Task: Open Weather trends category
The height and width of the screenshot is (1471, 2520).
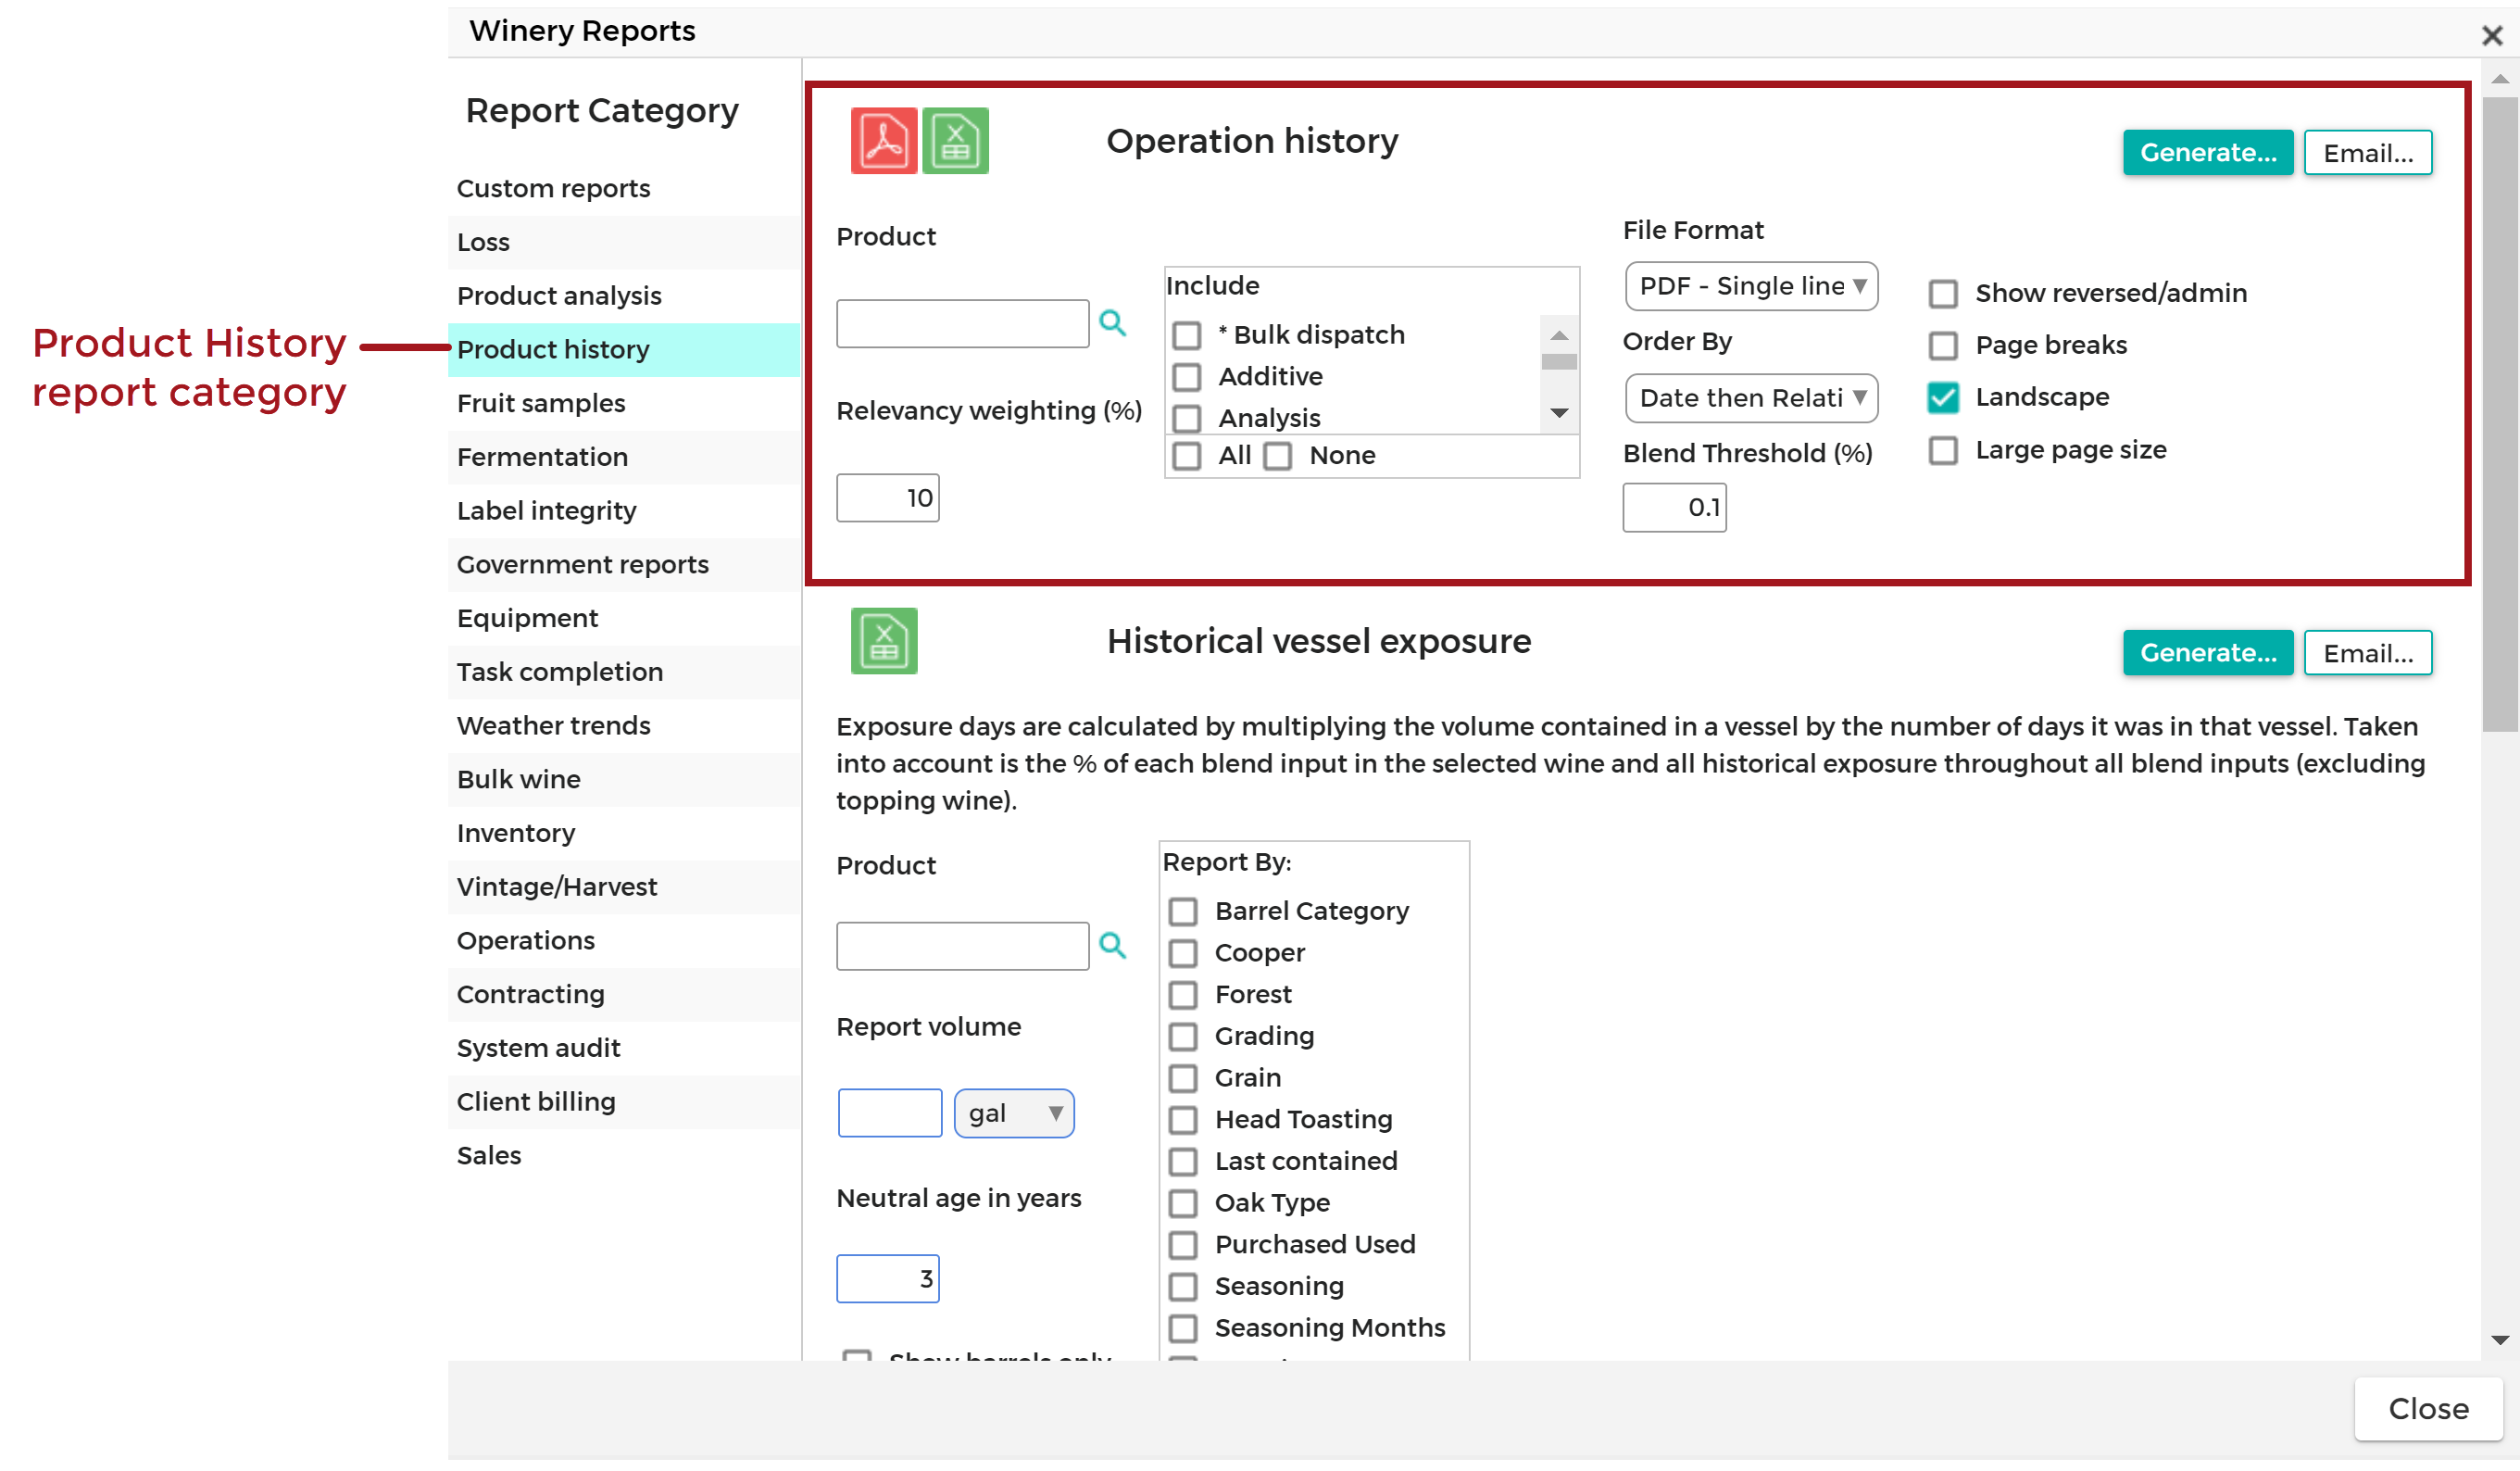Action: (624, 726)
